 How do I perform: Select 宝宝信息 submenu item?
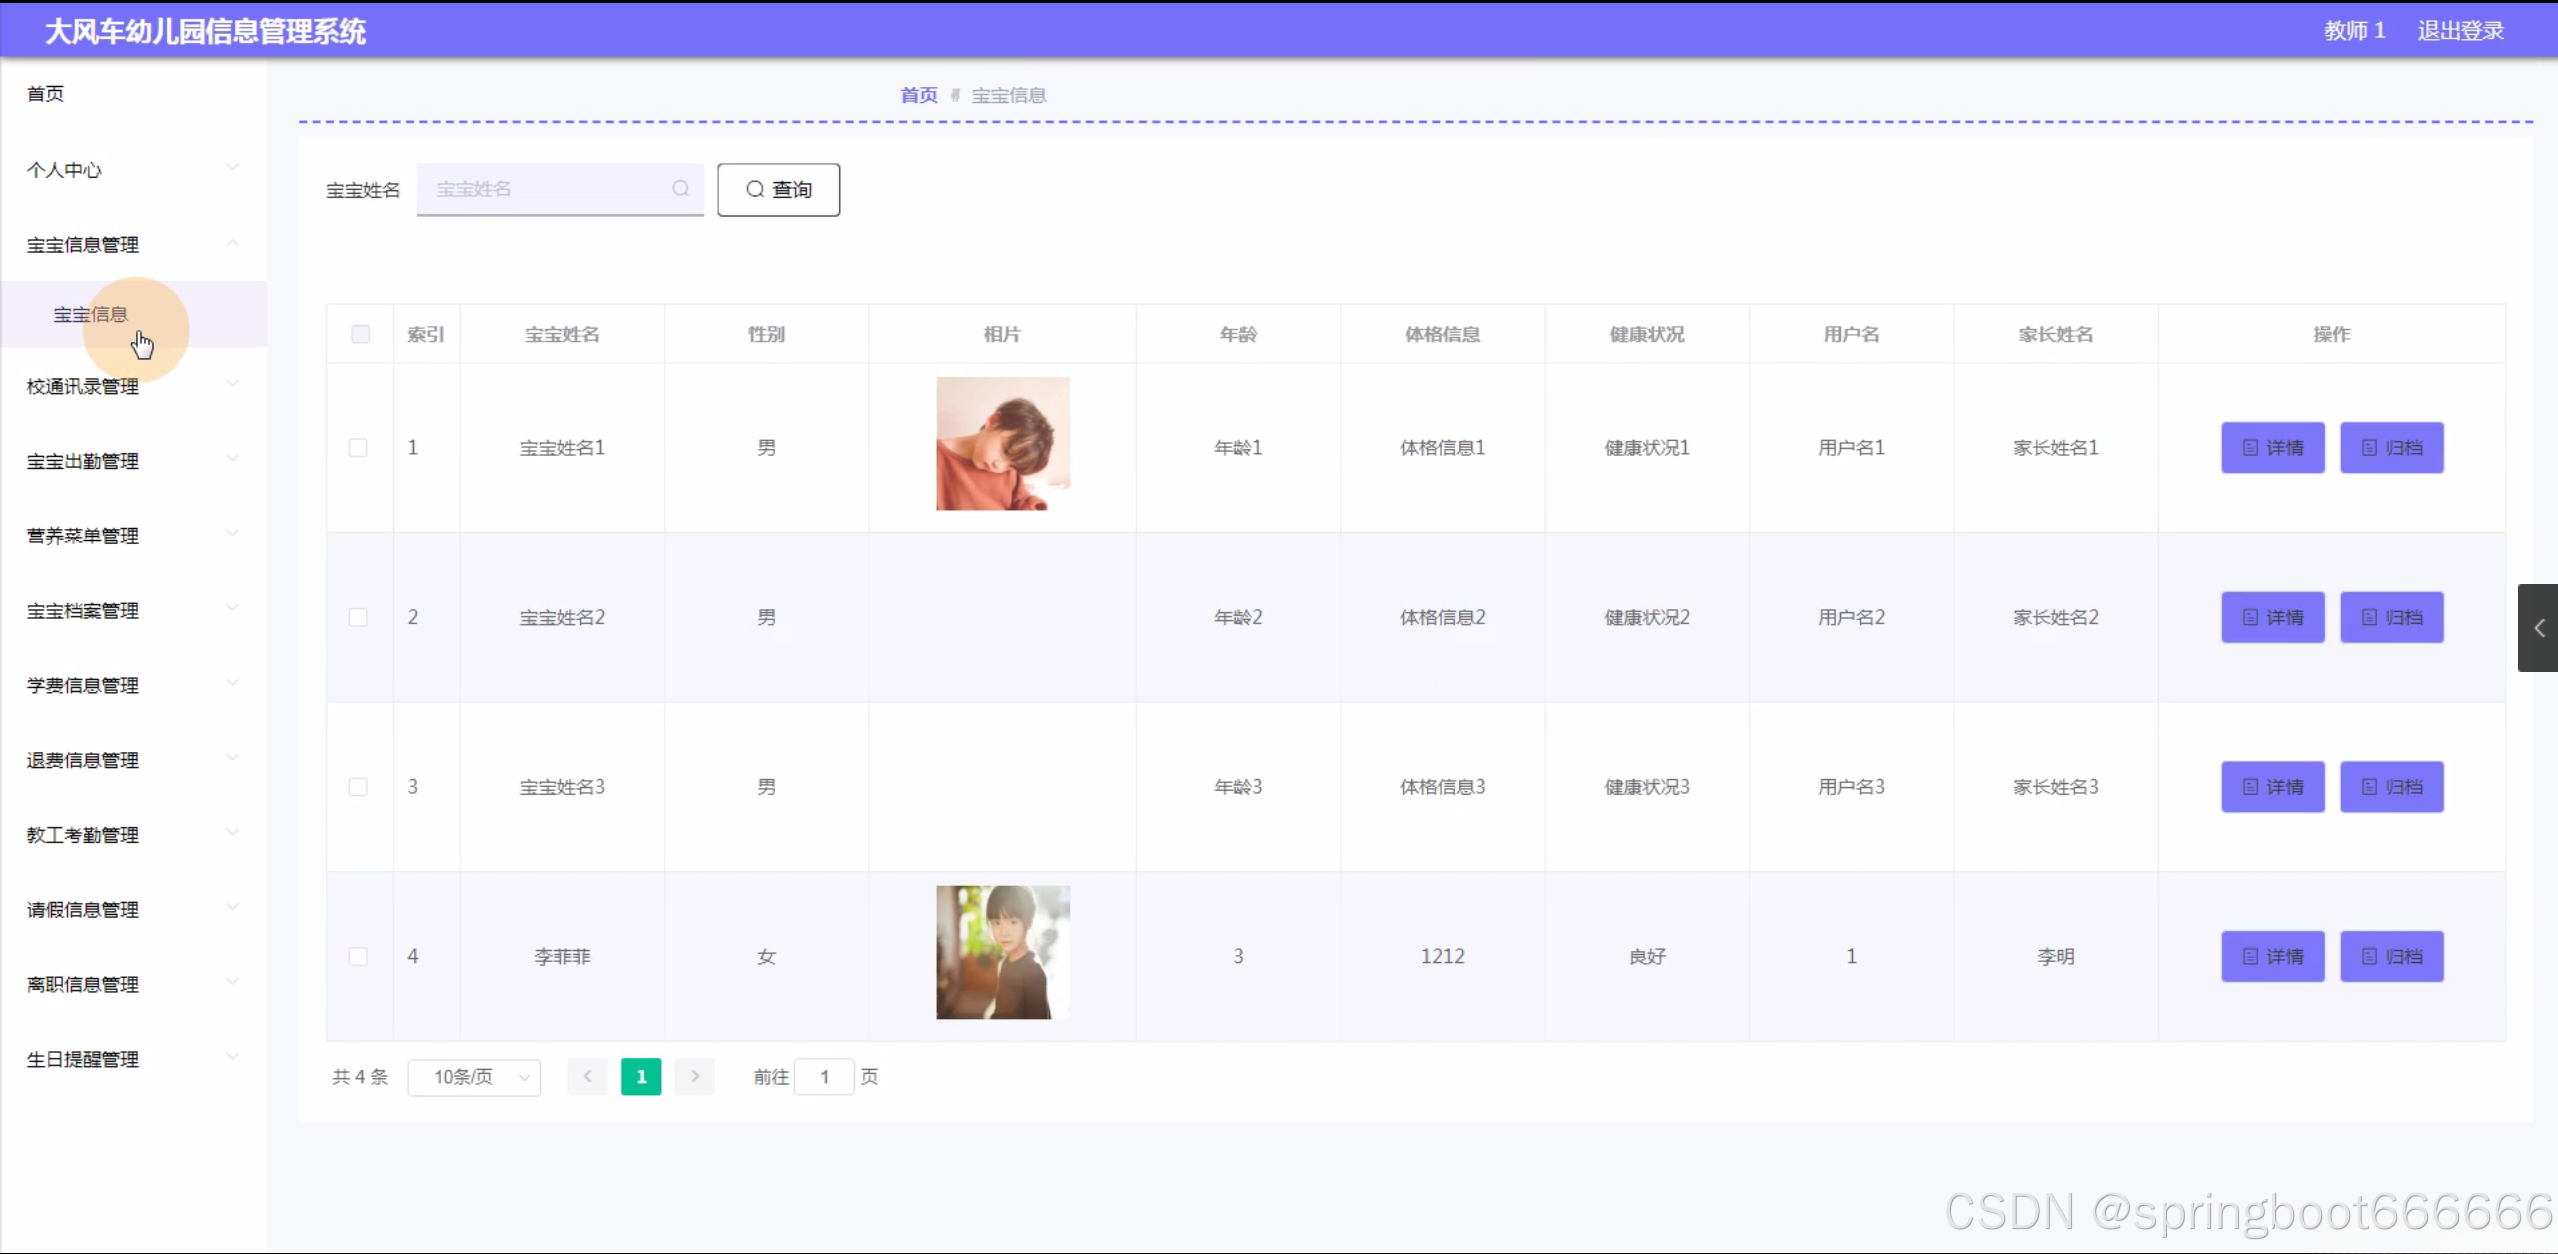[91, 314]
